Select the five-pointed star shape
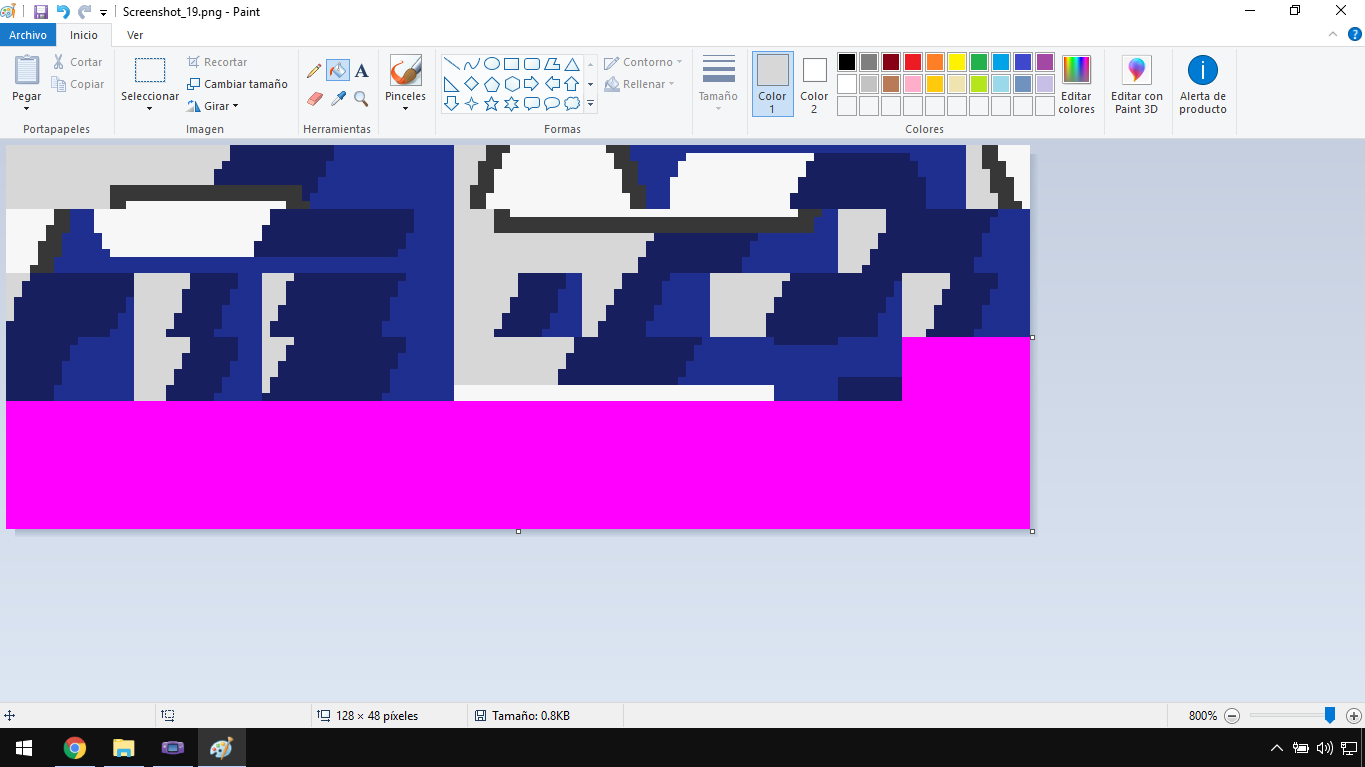Viewport: 1365px width, 767px height. click(x=491, y=104)
